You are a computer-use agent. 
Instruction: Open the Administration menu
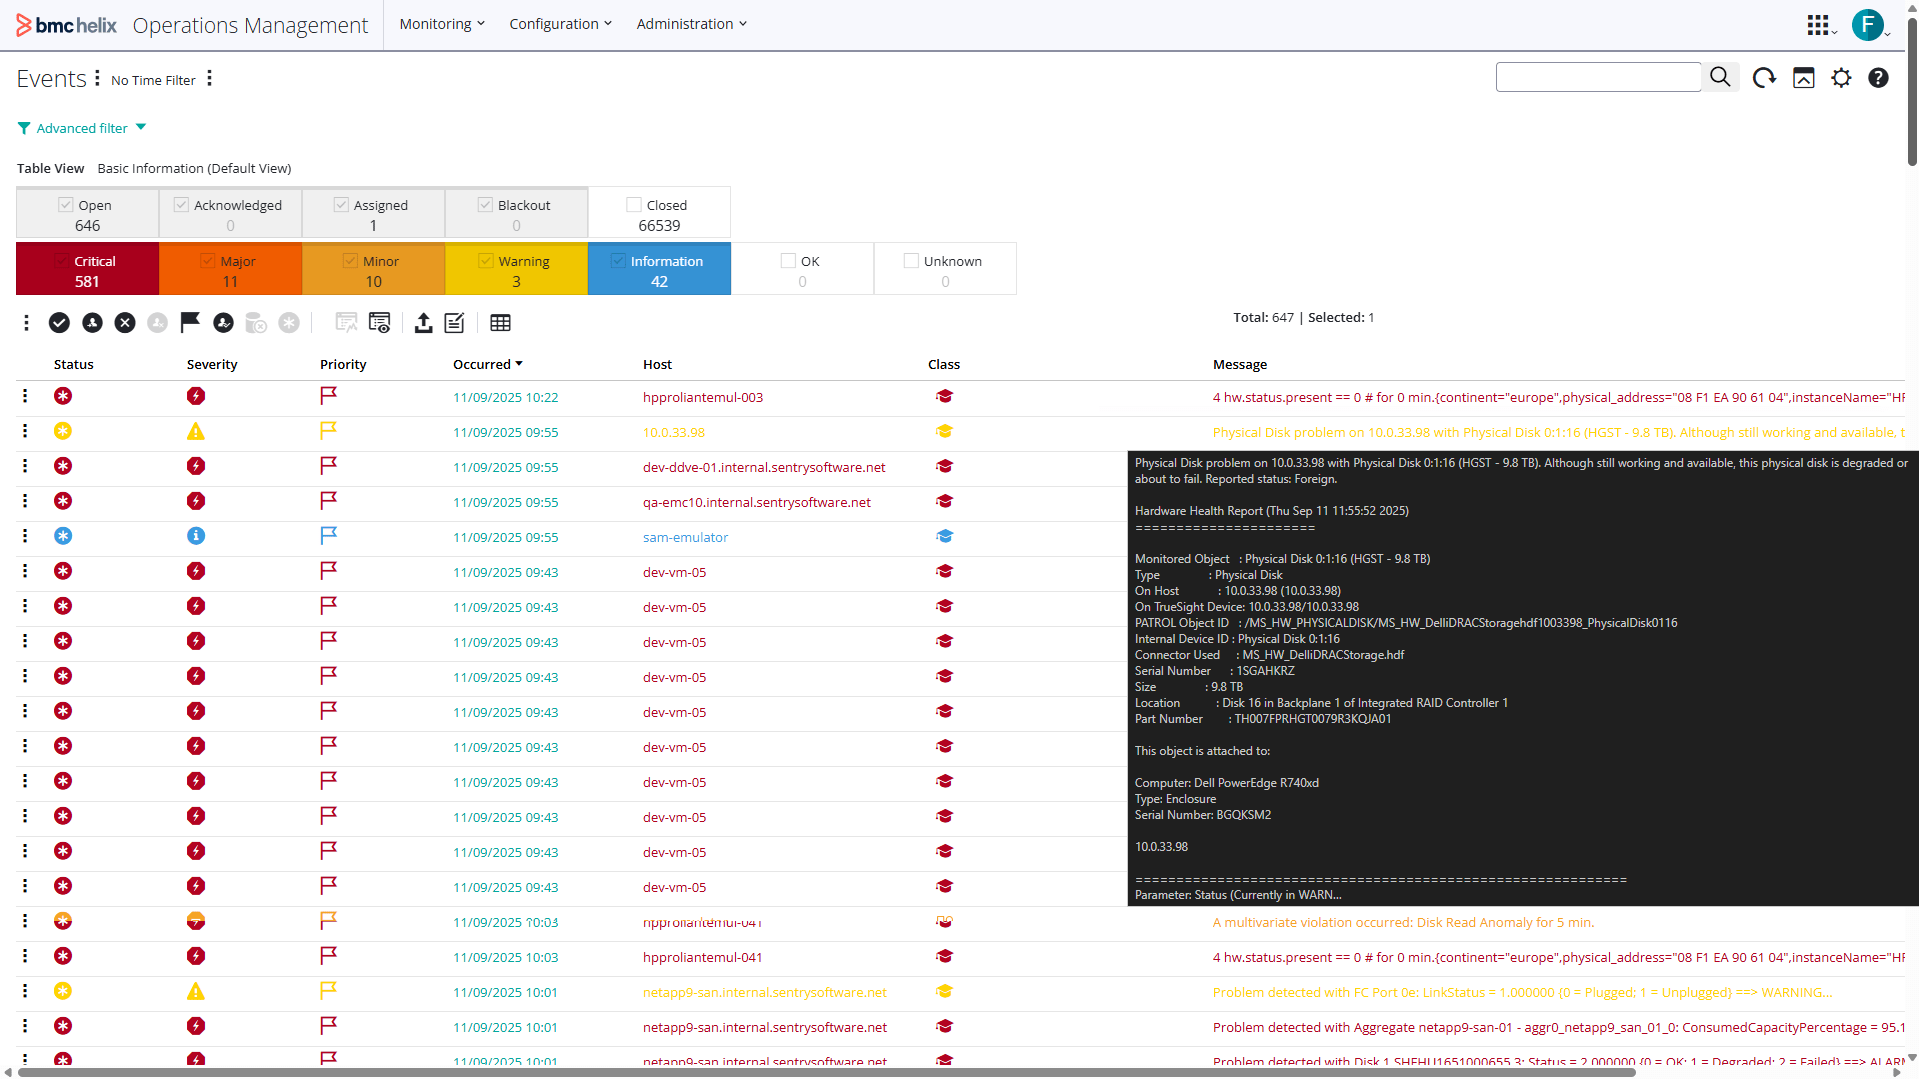pos(691,24)
